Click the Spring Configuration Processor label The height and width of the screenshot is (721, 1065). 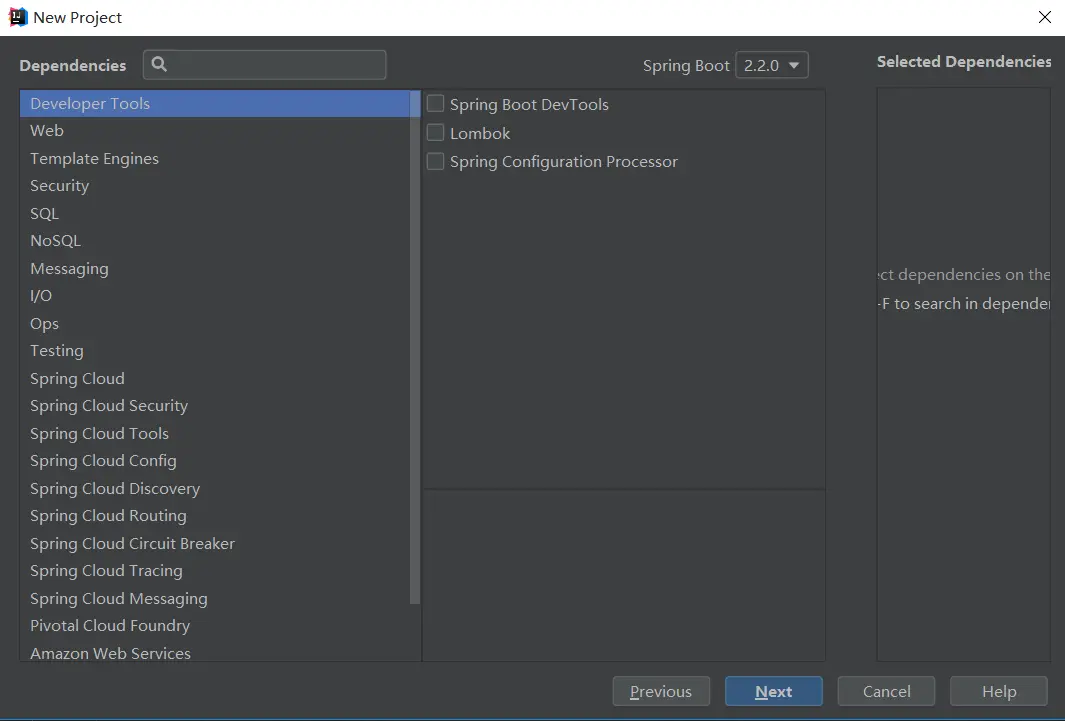[x=564, y=162]
